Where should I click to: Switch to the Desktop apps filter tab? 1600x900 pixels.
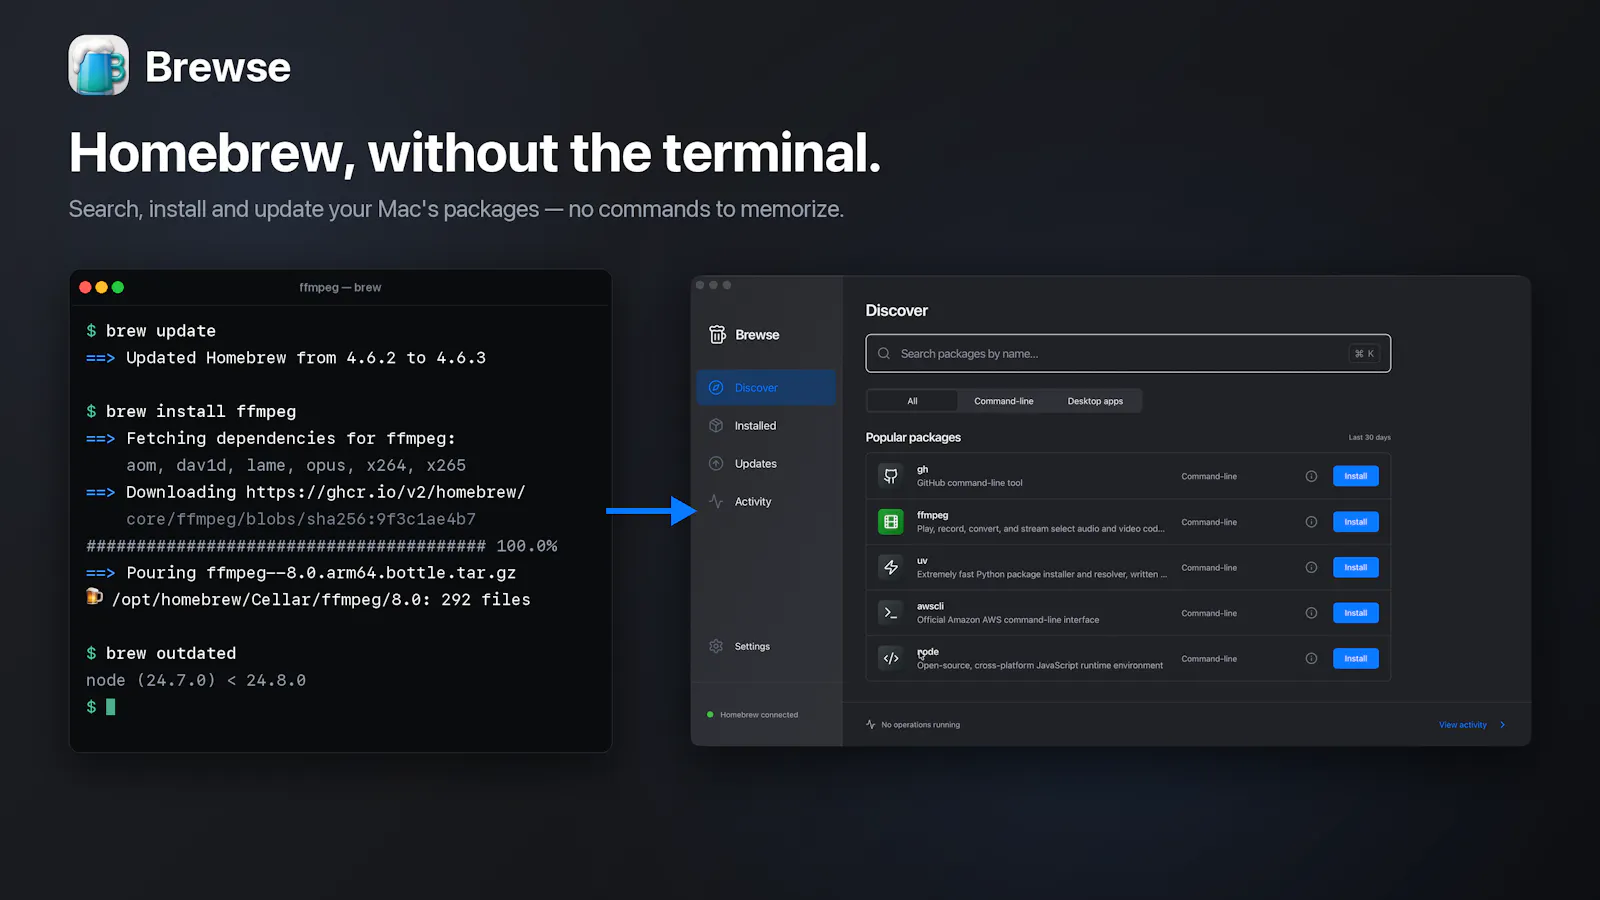(x=1095, y=401)
